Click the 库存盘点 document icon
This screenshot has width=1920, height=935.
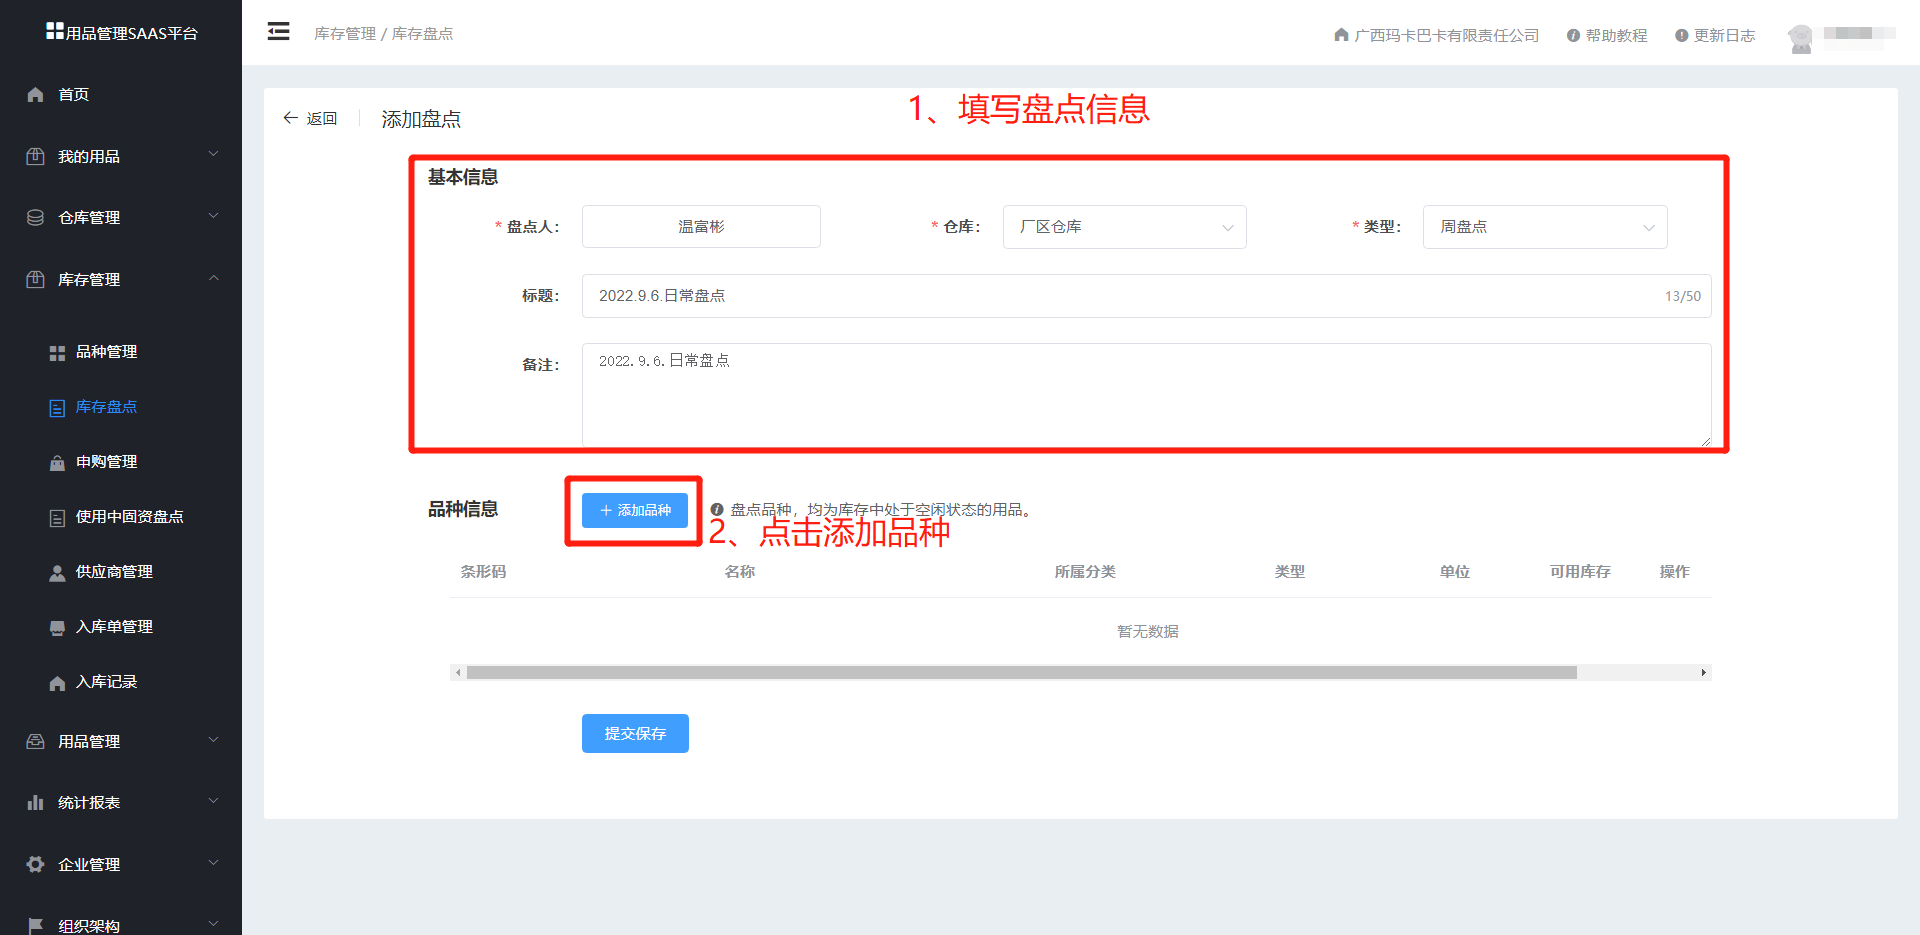click(x=57, y=408)
